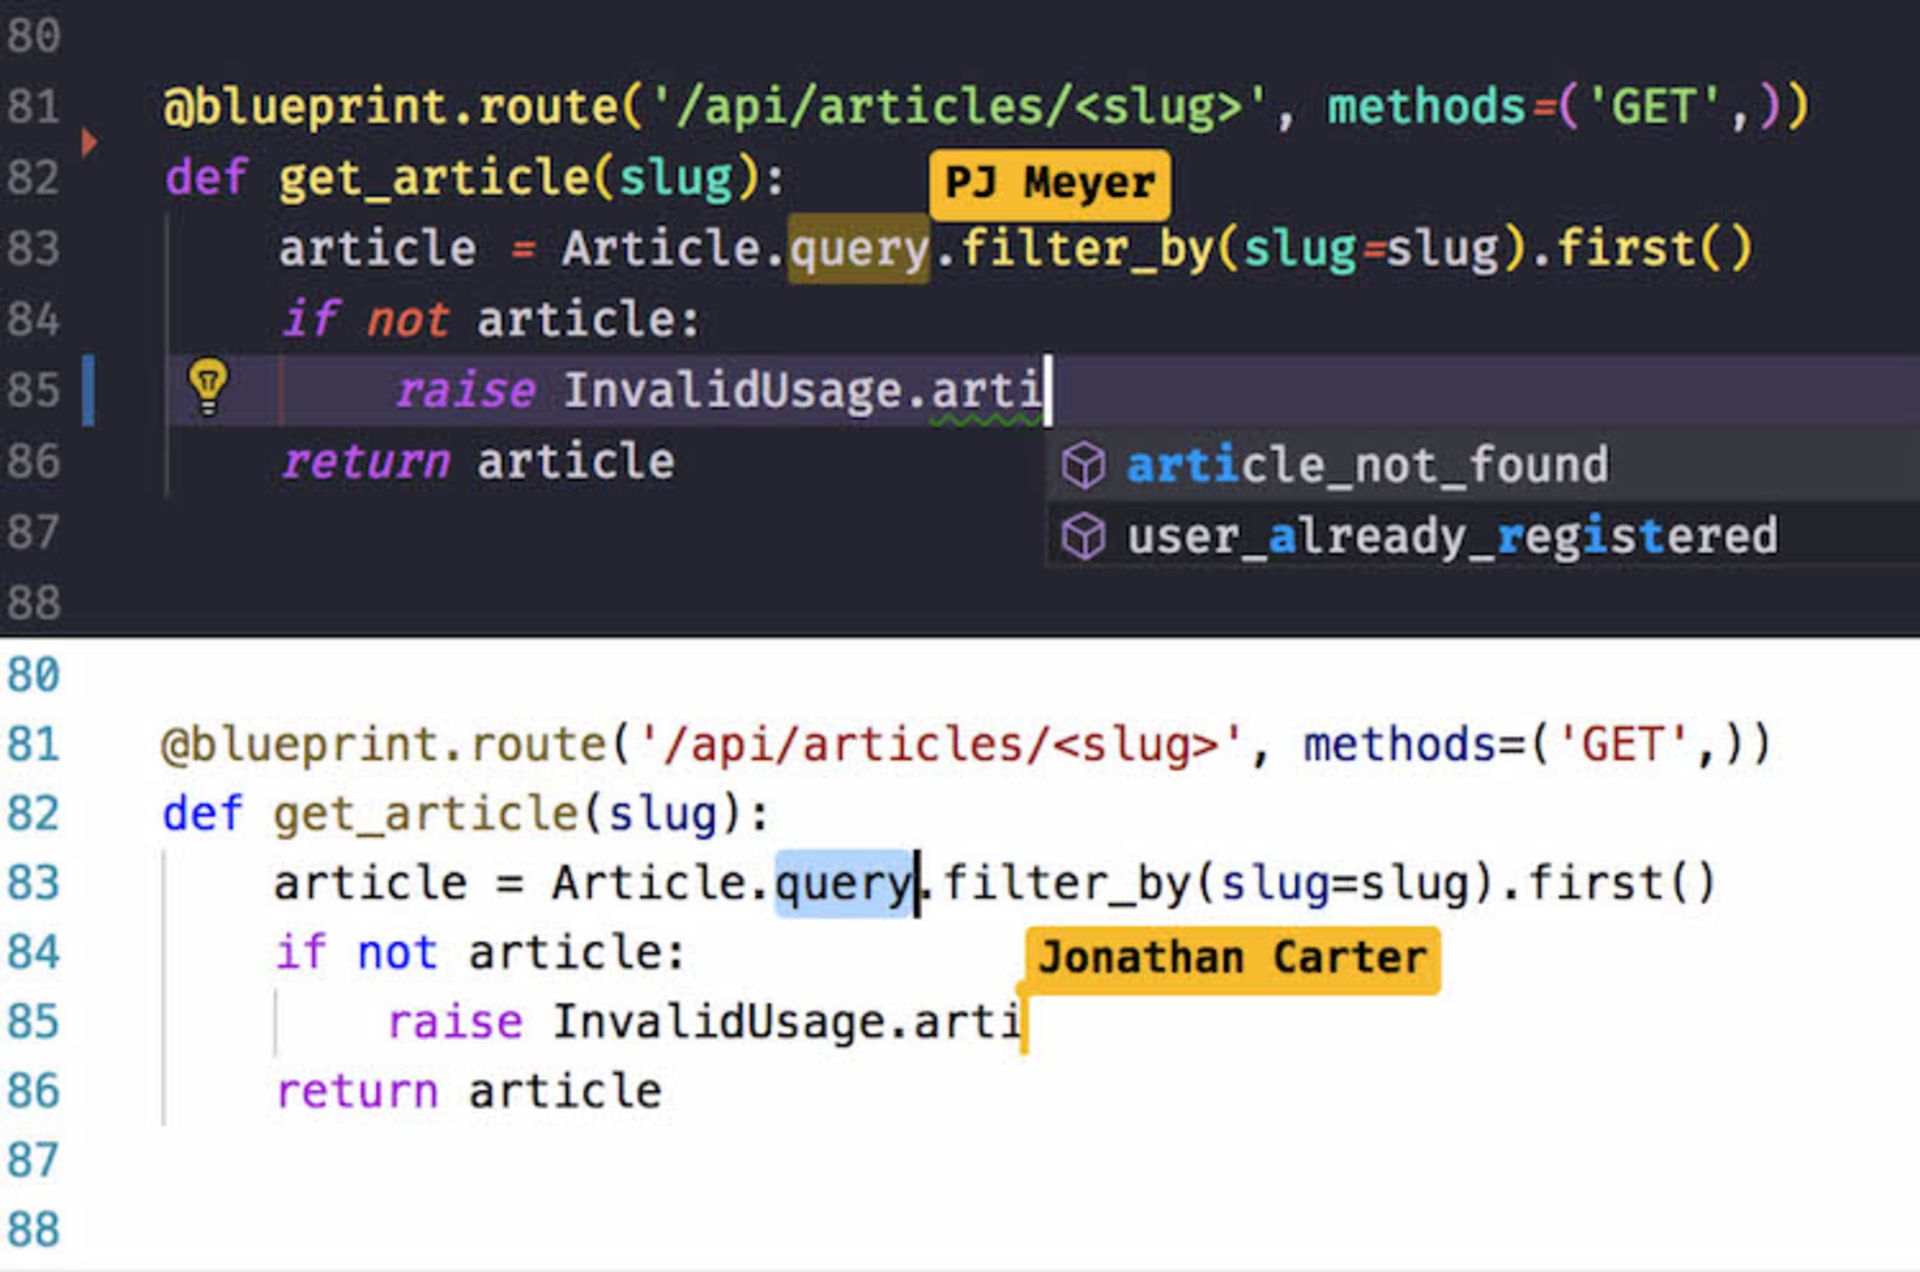Click 'methods' keyword argument in the light editor
The height and width of the screenshot is (1272, 1920).
(x=1400, y=745)
